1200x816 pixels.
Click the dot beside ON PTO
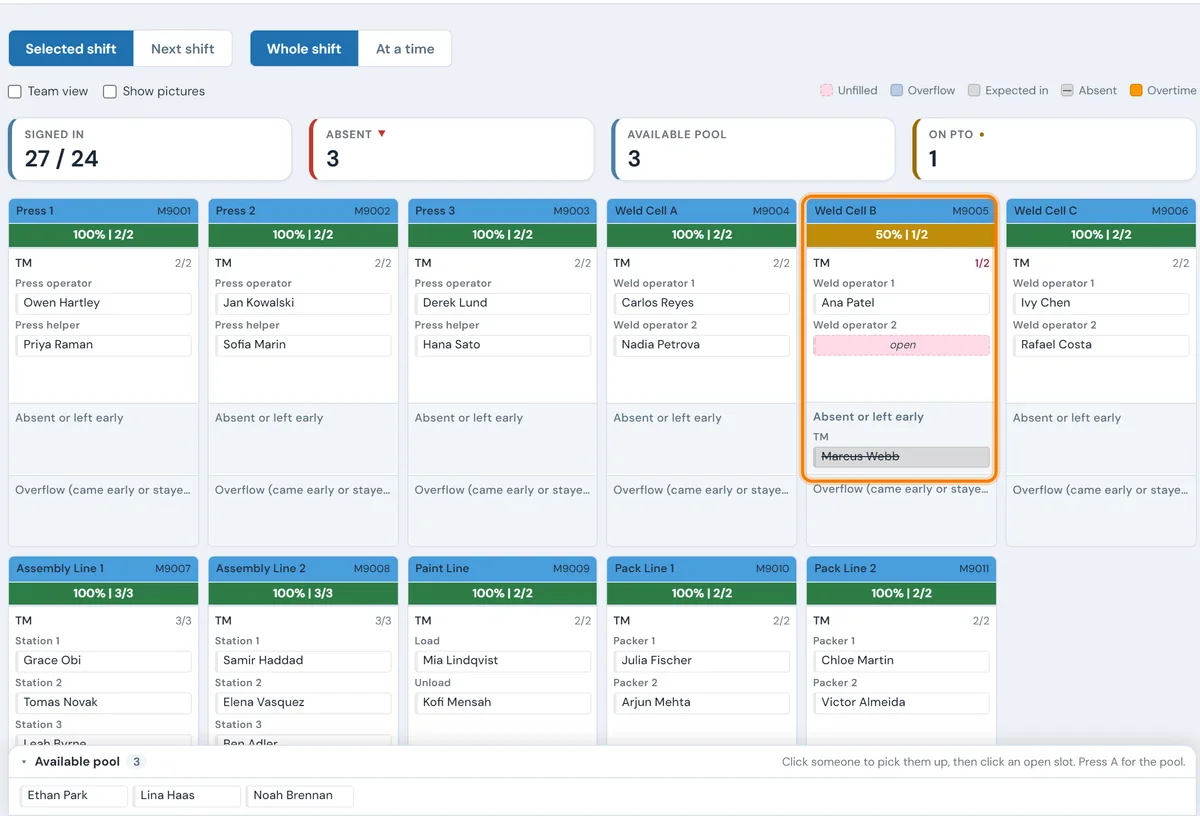(x=982, y=134)
